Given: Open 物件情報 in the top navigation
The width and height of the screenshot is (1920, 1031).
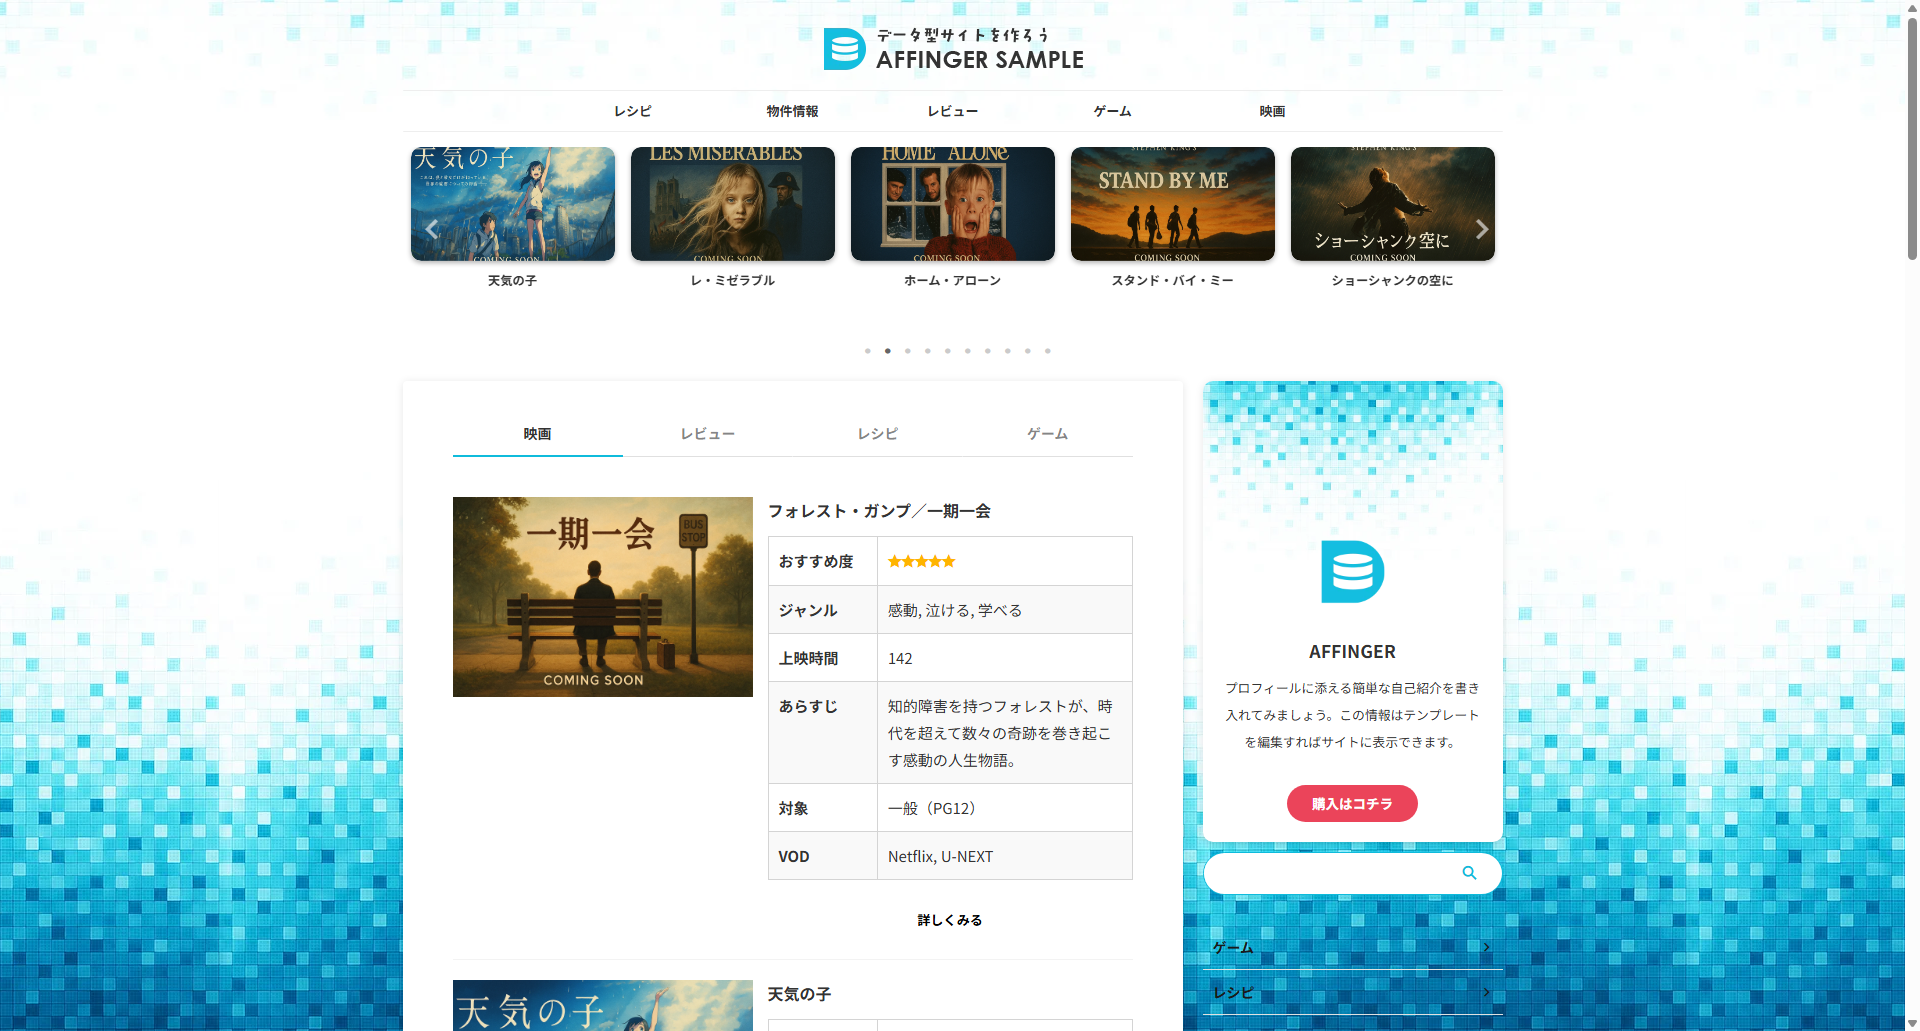Looking at the screenshot, I should tap(793, 111).
